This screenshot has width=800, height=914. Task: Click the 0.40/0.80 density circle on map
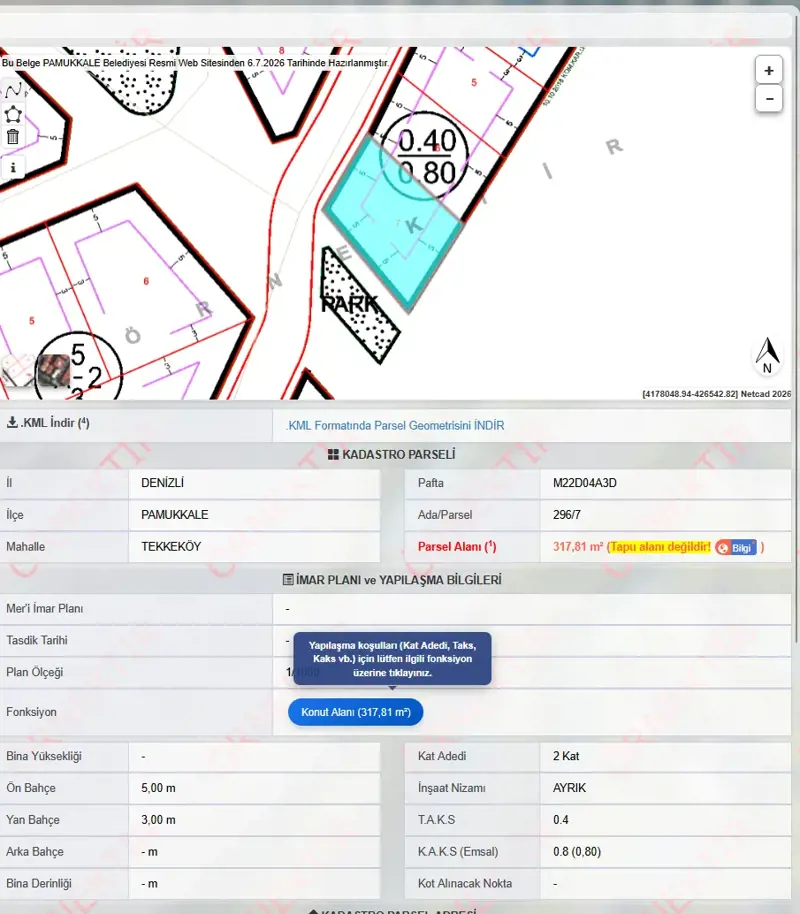point(426,156)
